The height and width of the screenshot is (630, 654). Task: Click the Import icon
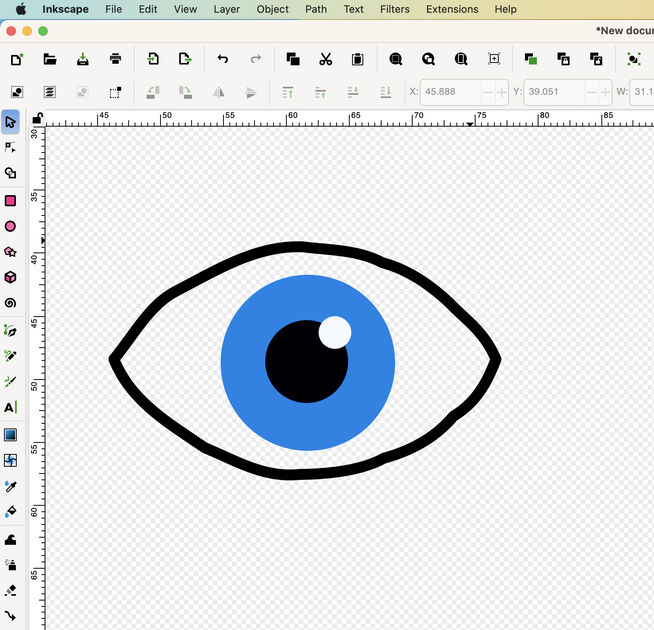153,59
